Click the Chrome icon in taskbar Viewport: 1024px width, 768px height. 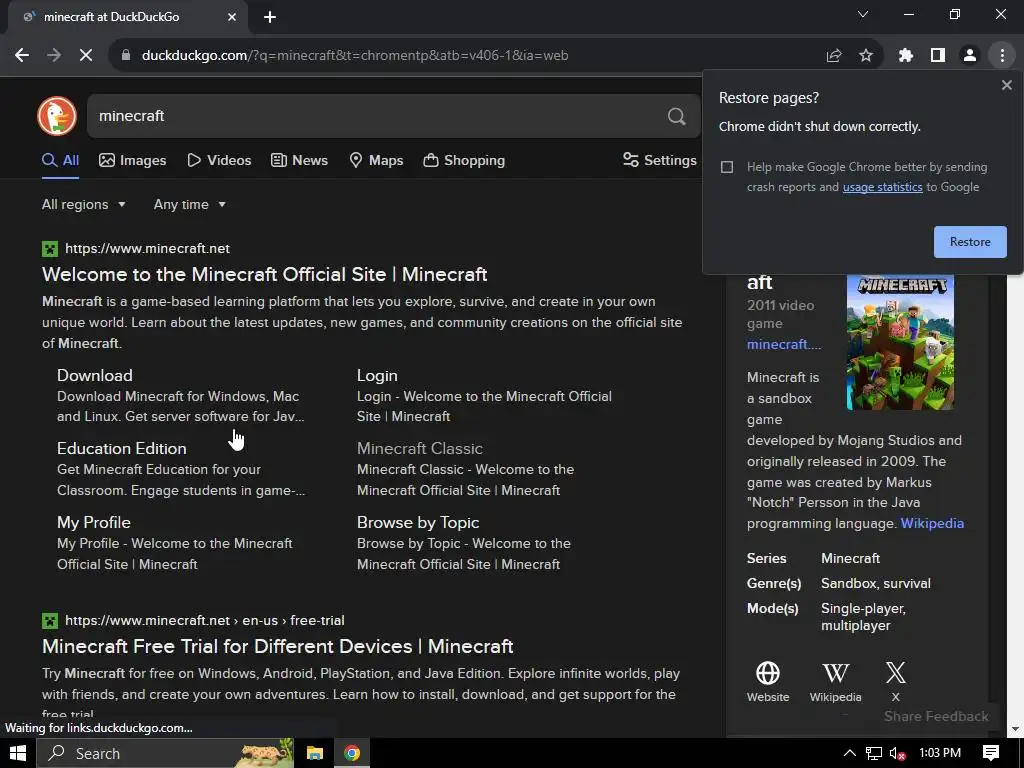pyautogui.click(x=352, y=754)
